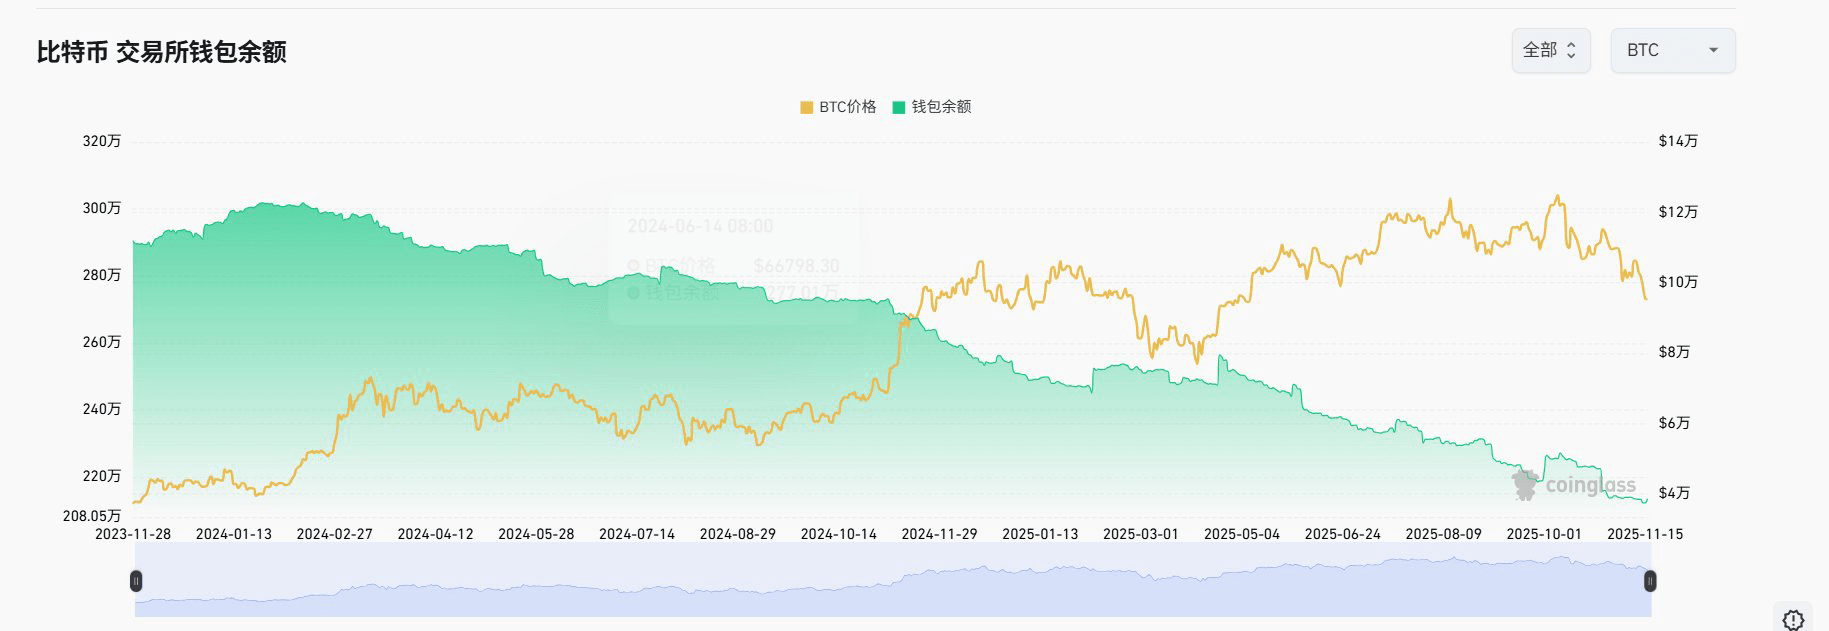This screenshot has height=631, width=1829.
Task: Click the 2024-06-14 08:00 tooltip box
Action: click(733, 258)
